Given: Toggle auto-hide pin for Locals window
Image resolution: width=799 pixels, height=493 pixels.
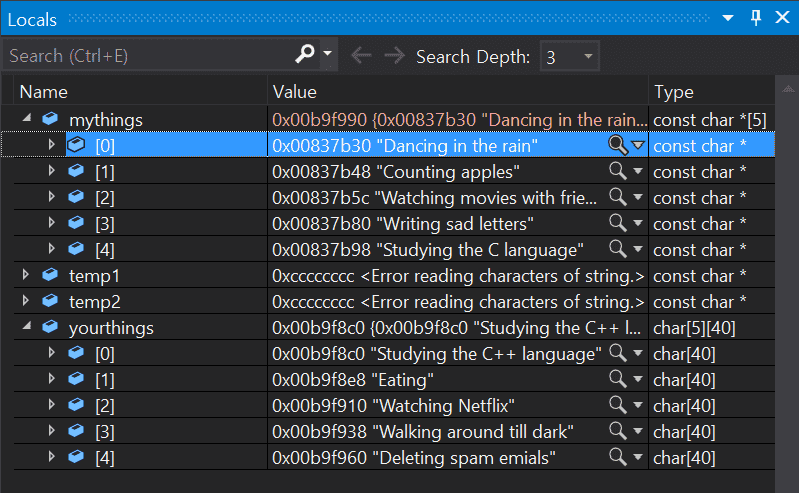Looking at the screenshot, I should [755, 18].
